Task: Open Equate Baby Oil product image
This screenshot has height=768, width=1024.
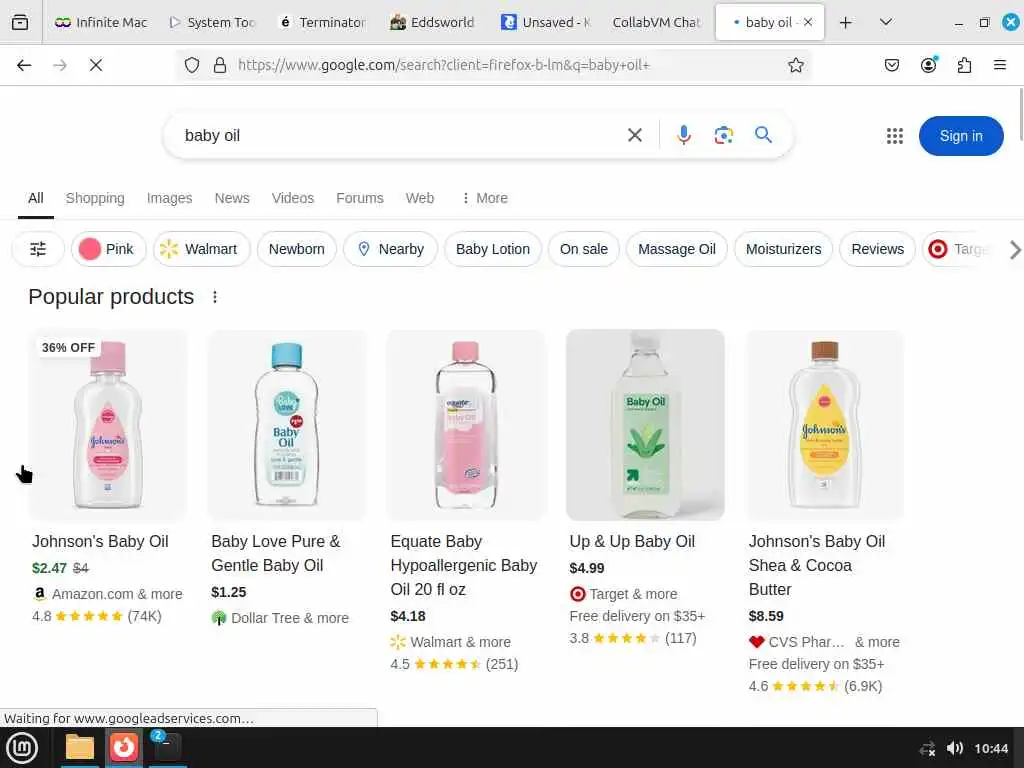Action: click(x=466, y=425)
